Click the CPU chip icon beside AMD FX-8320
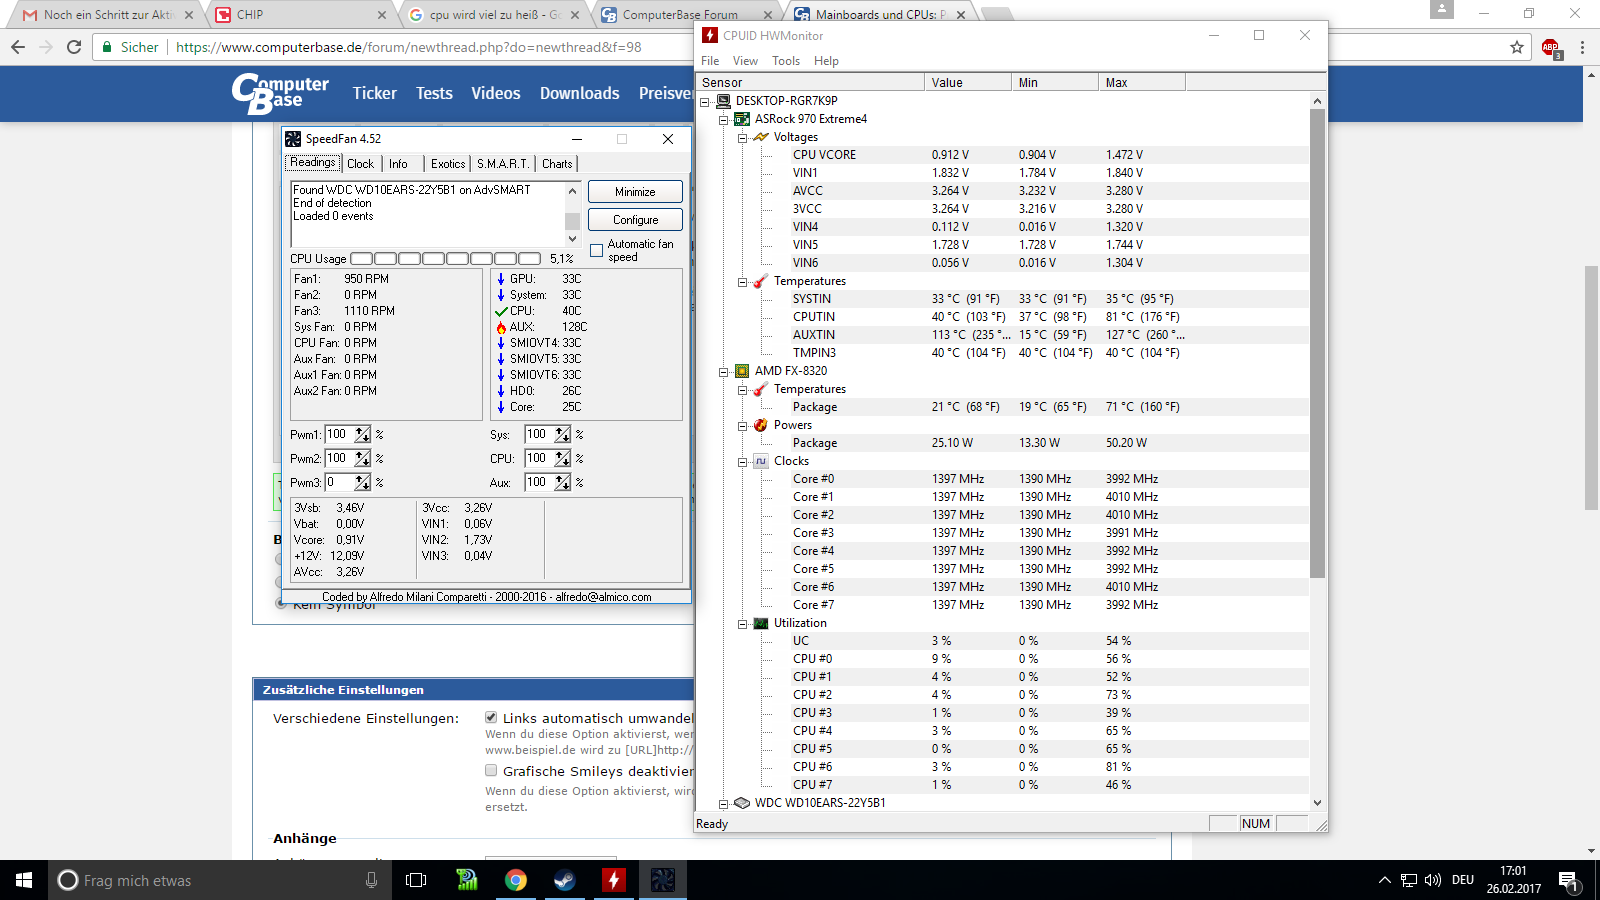 742,371
